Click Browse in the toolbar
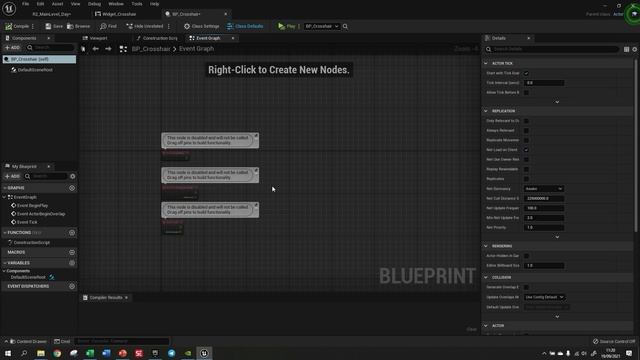The width and height of the screenshot is (640, 360). [78, 26]
